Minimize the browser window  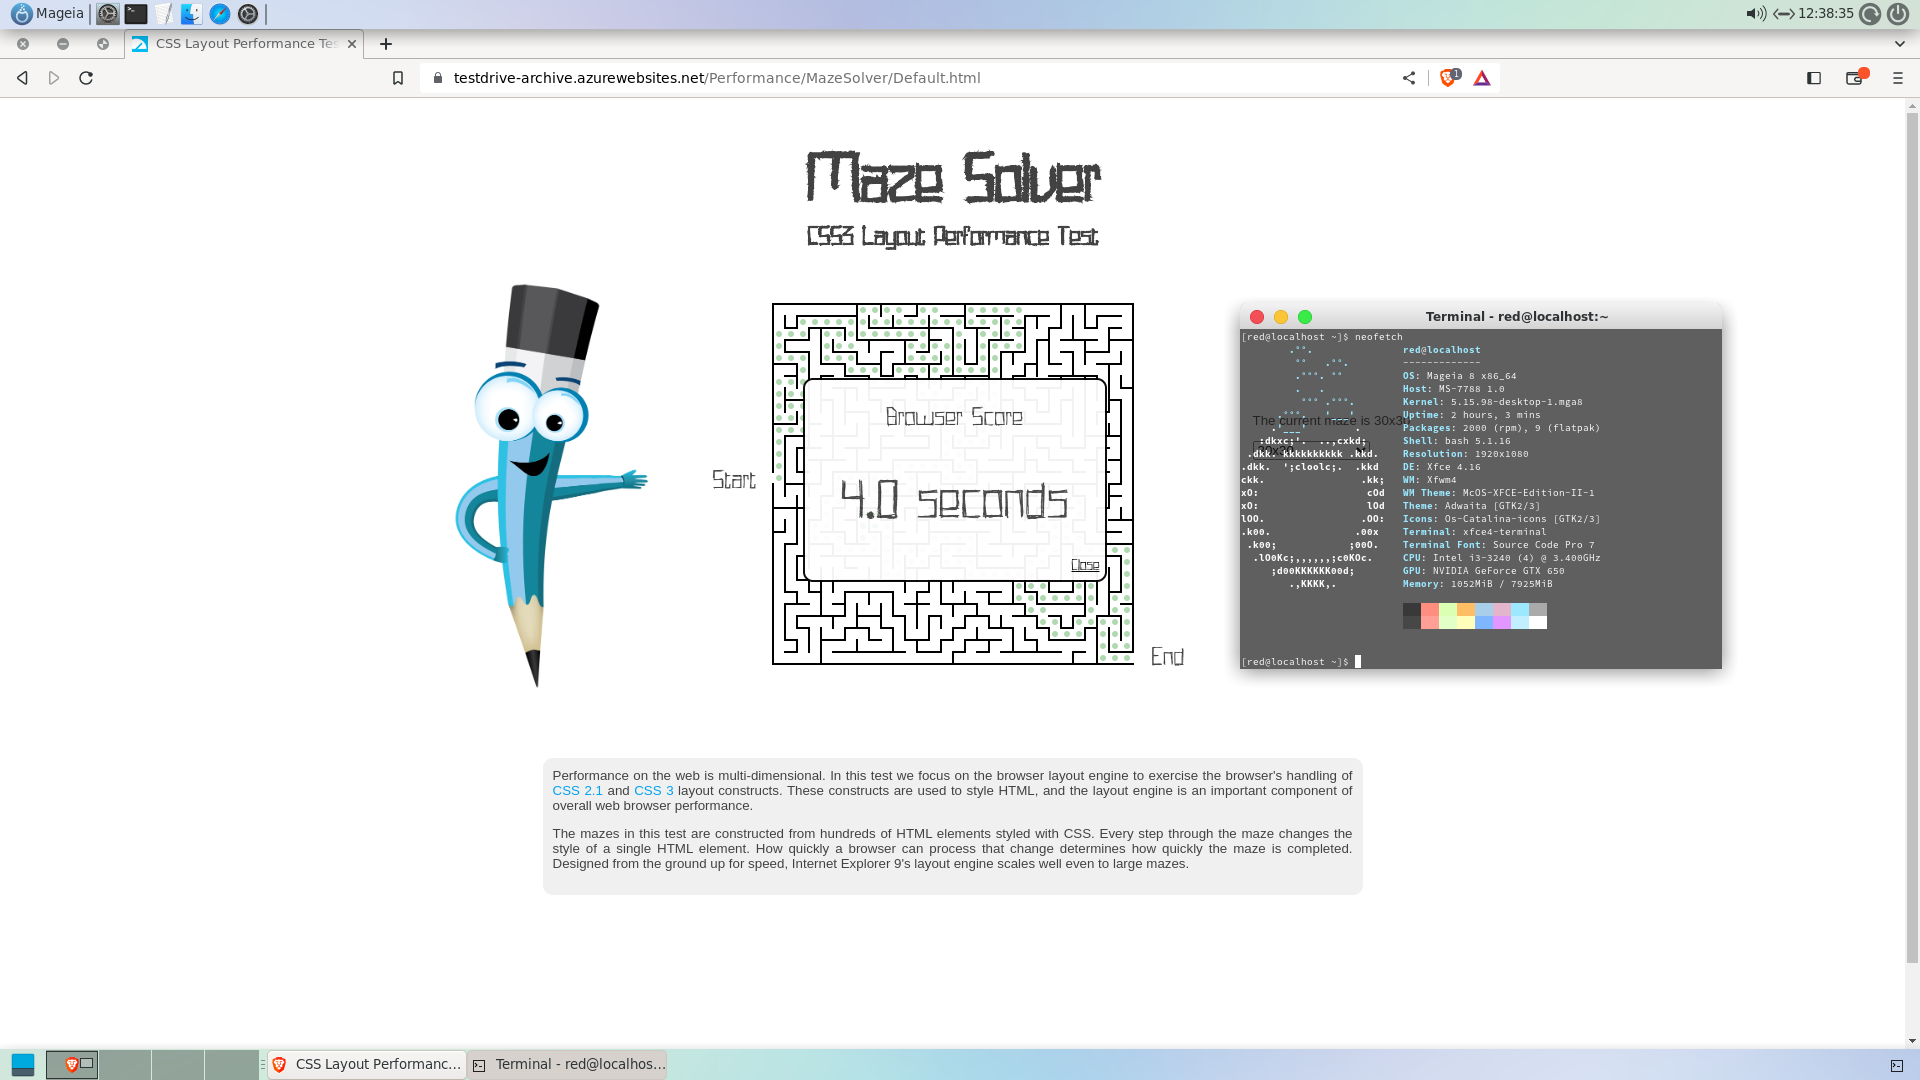[63, 44]
